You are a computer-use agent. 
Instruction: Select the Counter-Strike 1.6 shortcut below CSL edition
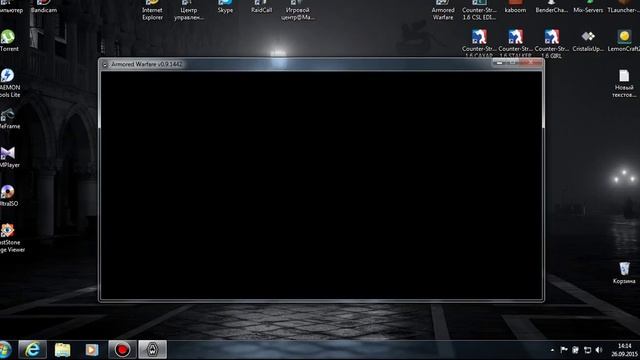(479, 43)
